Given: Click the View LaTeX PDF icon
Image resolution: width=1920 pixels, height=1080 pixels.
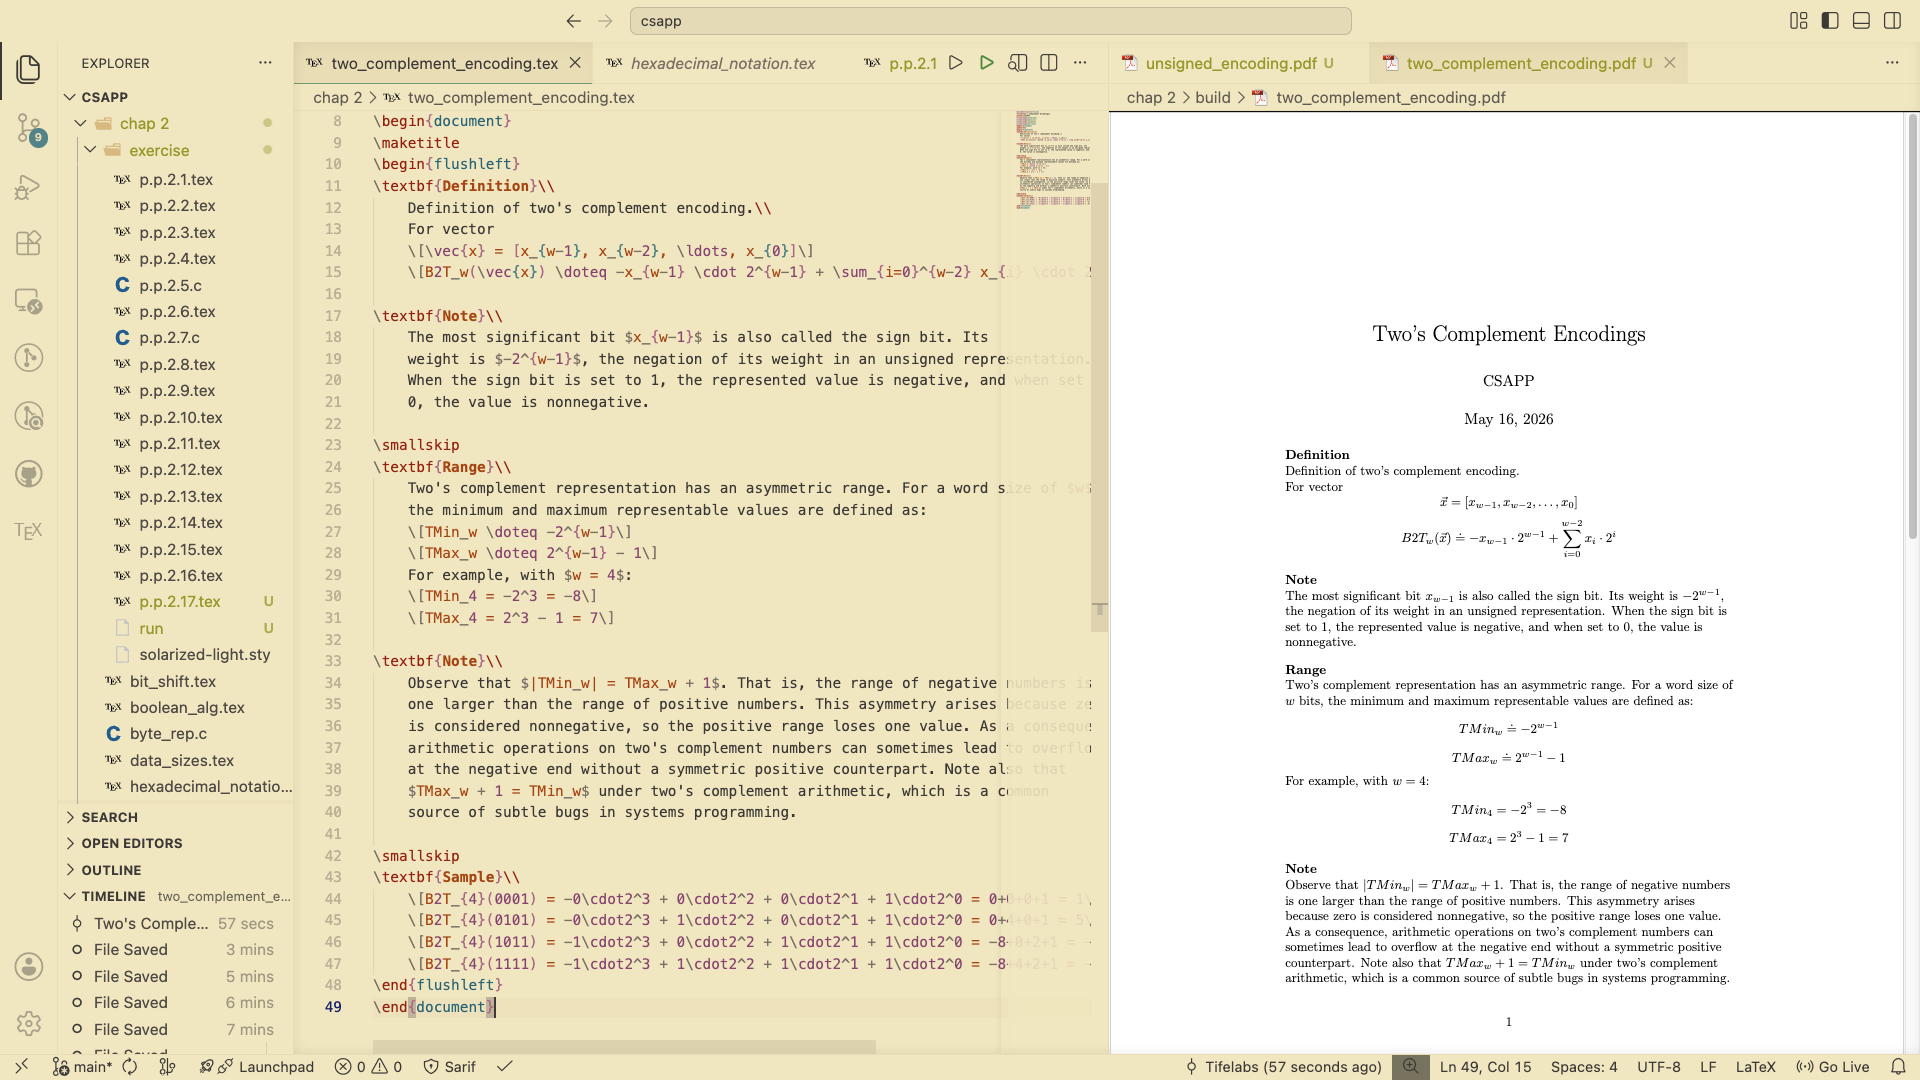Looking at the screenshot, I should pyautogui.click(x=1018, y=63).
